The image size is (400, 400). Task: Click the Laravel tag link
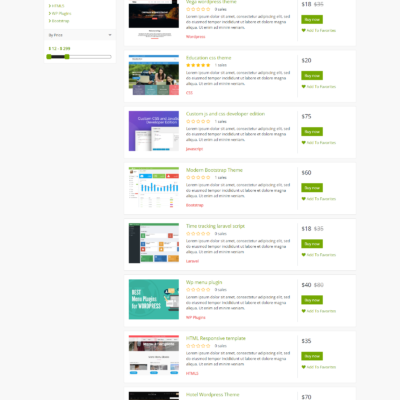[192, 261]
